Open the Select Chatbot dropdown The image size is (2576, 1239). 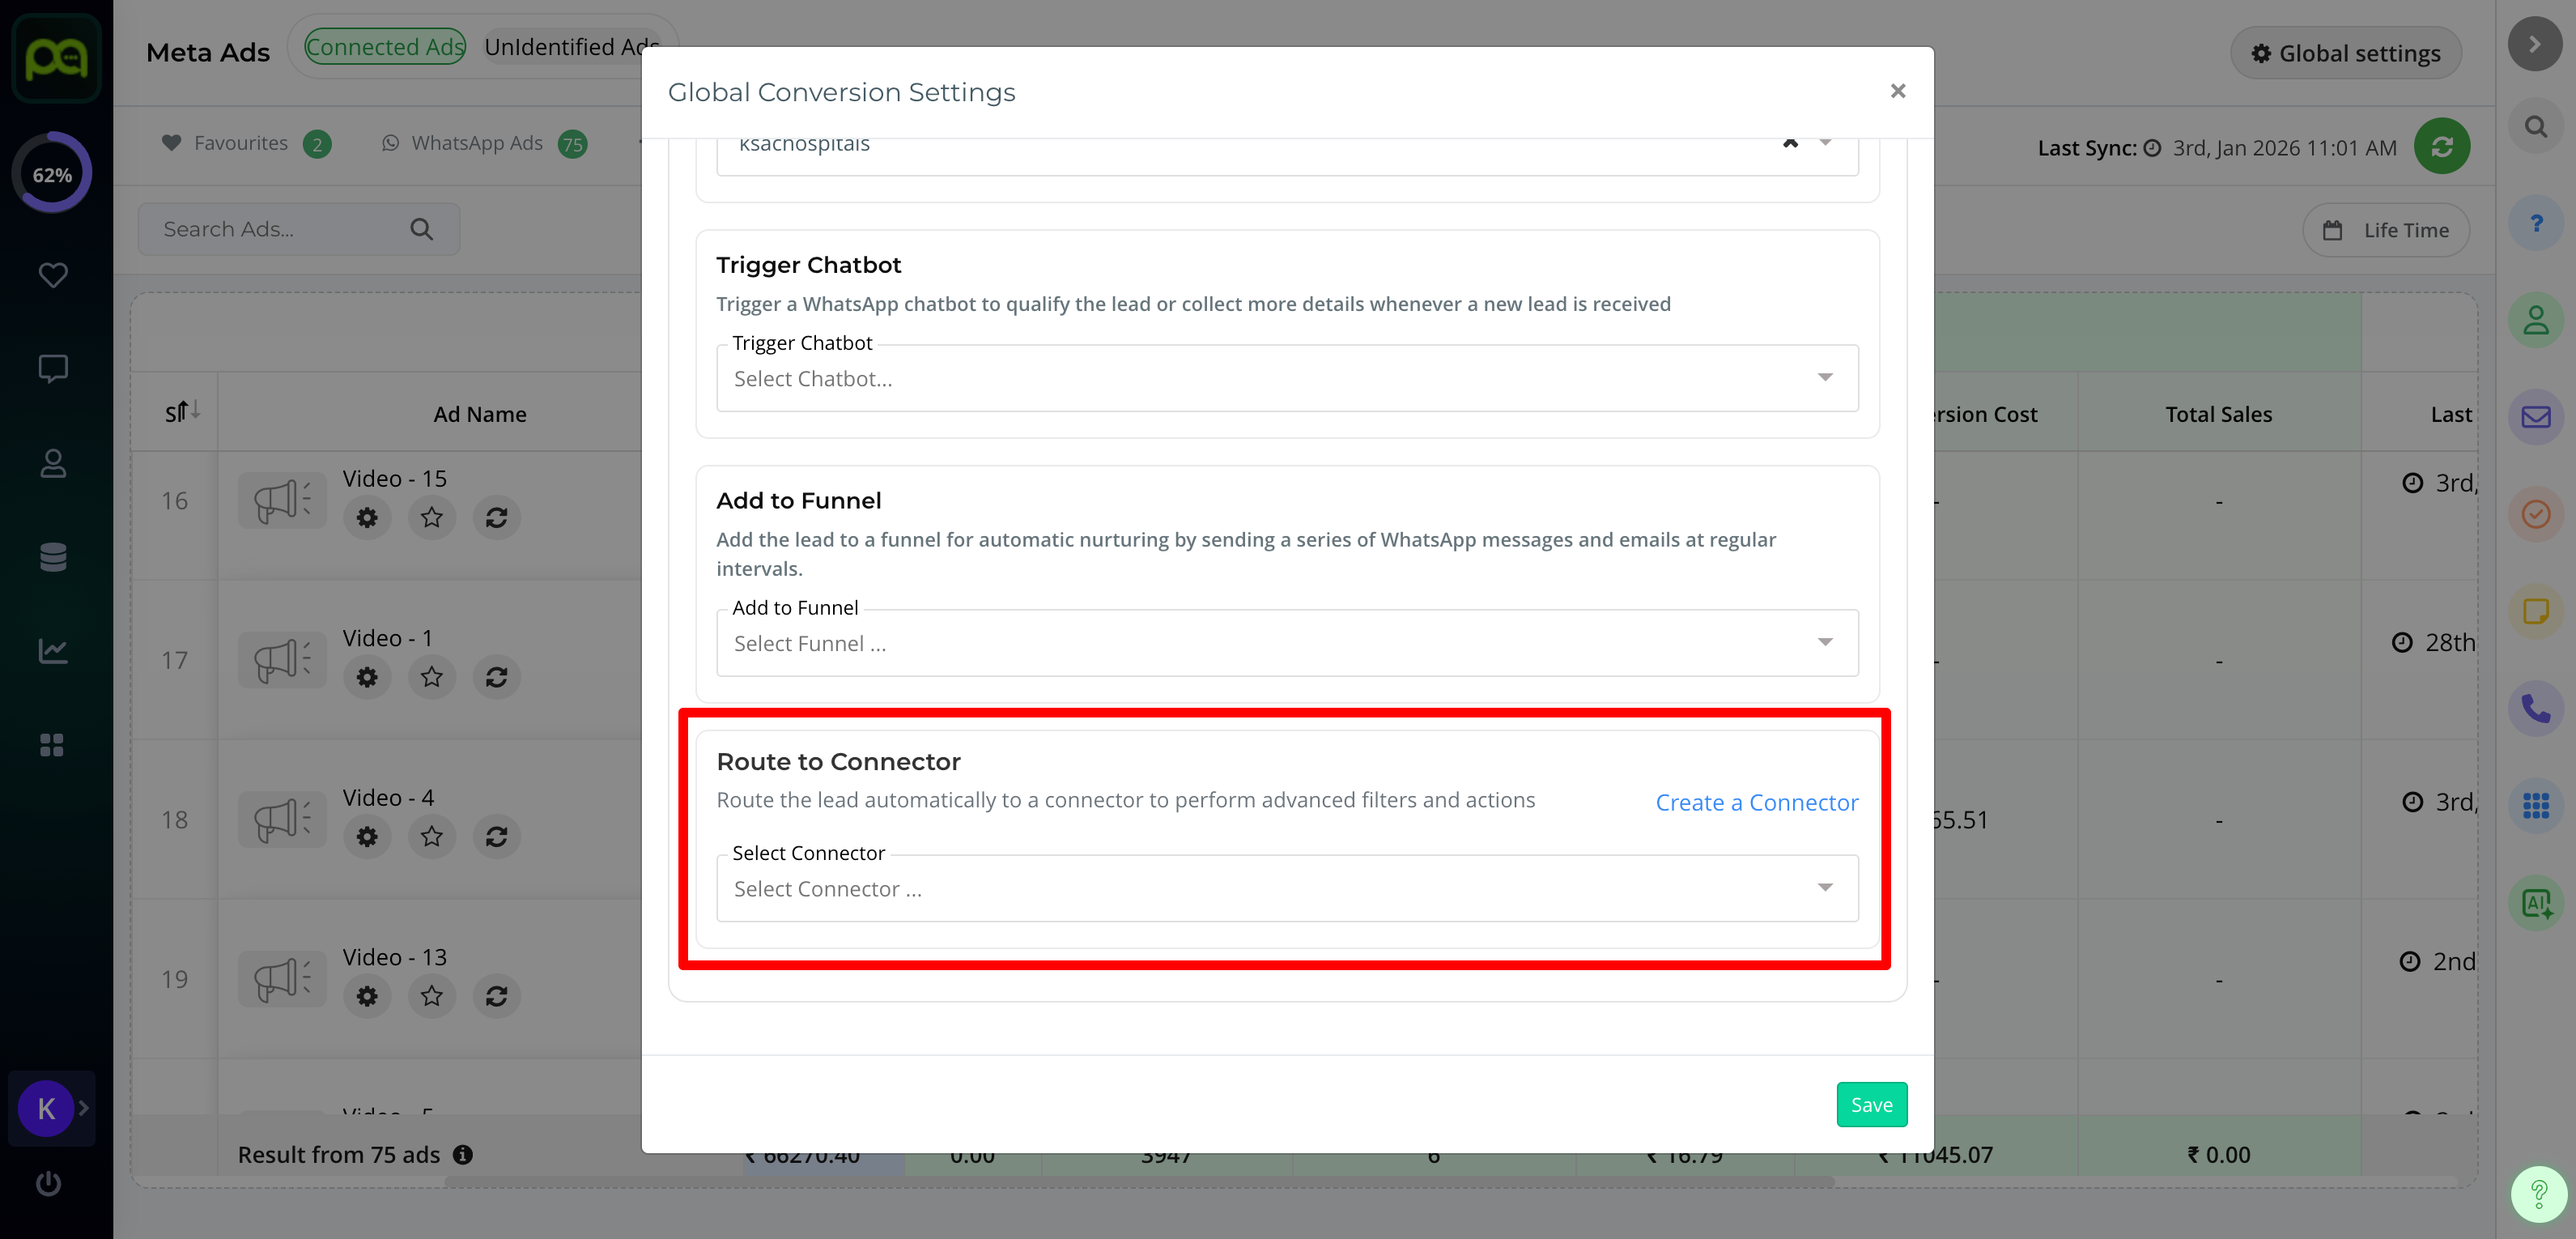coord(1286,379)
